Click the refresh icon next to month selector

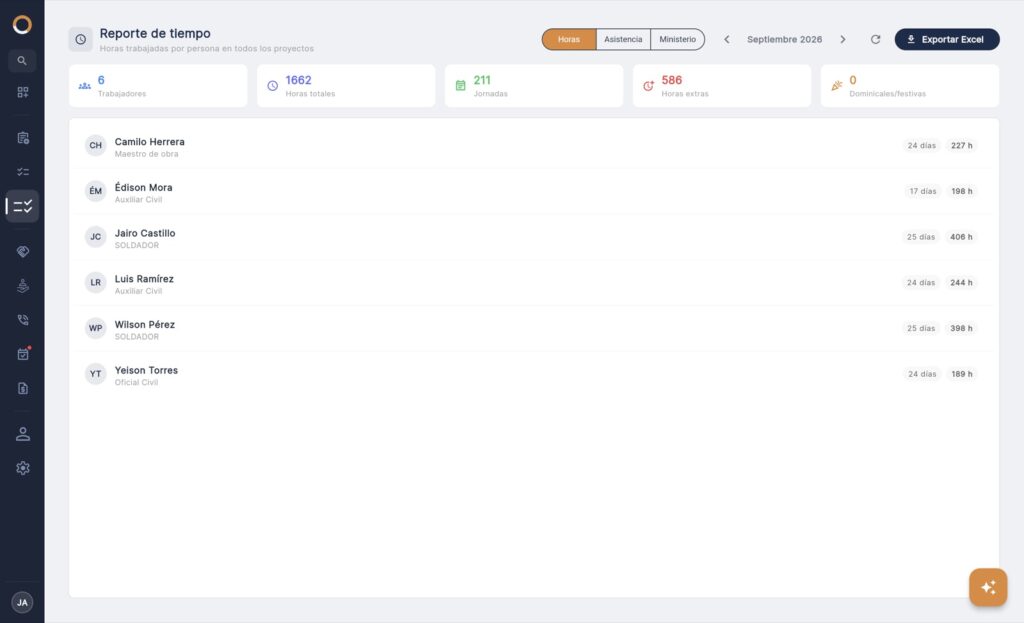[x=875, y=39]
